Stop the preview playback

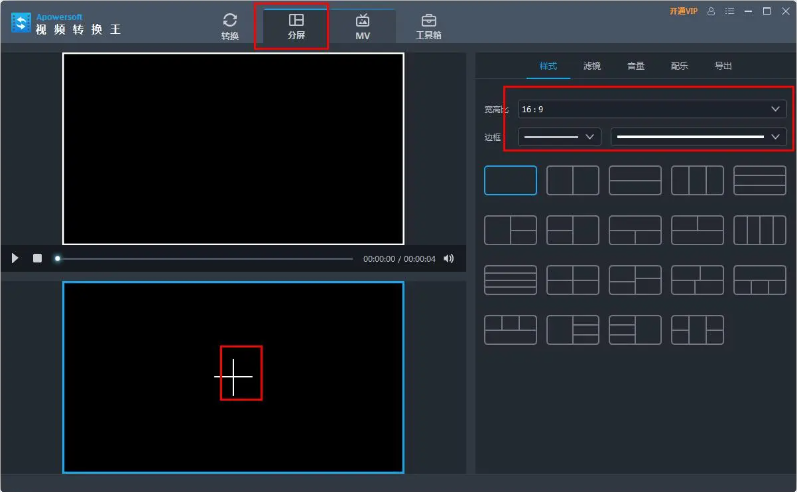(x=37, y=258)
